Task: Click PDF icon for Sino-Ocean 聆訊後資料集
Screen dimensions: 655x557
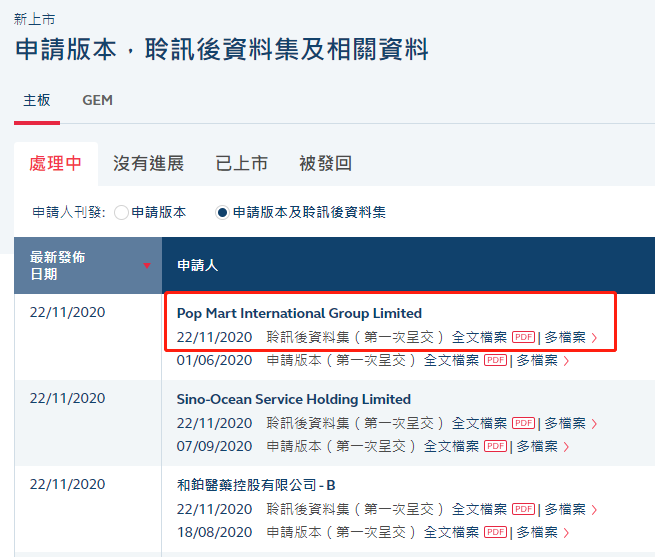Action: 523,424
